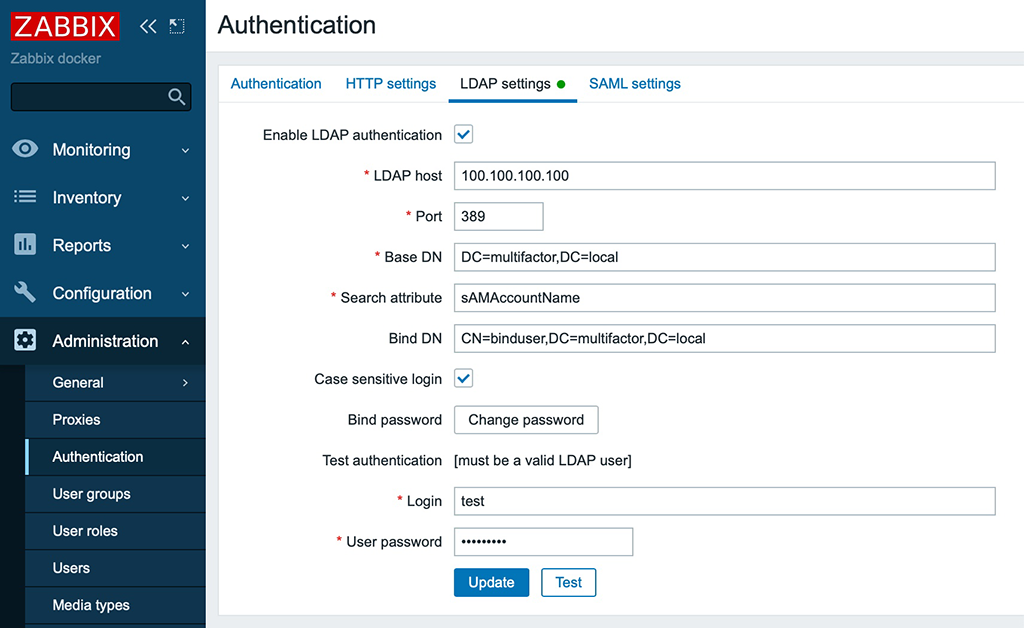
Task: Open the HTTP settings tab
Action: coord(390,84)
